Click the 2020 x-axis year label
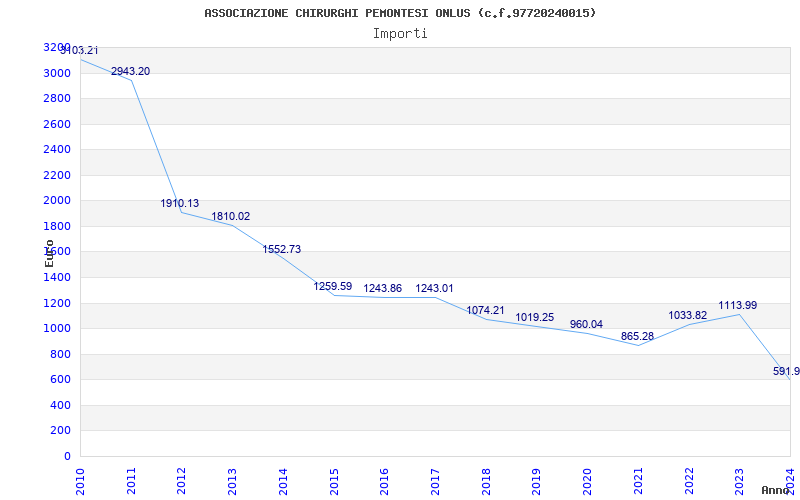The image size is (800, 500). pyautogui.click(x=587, y=482)
